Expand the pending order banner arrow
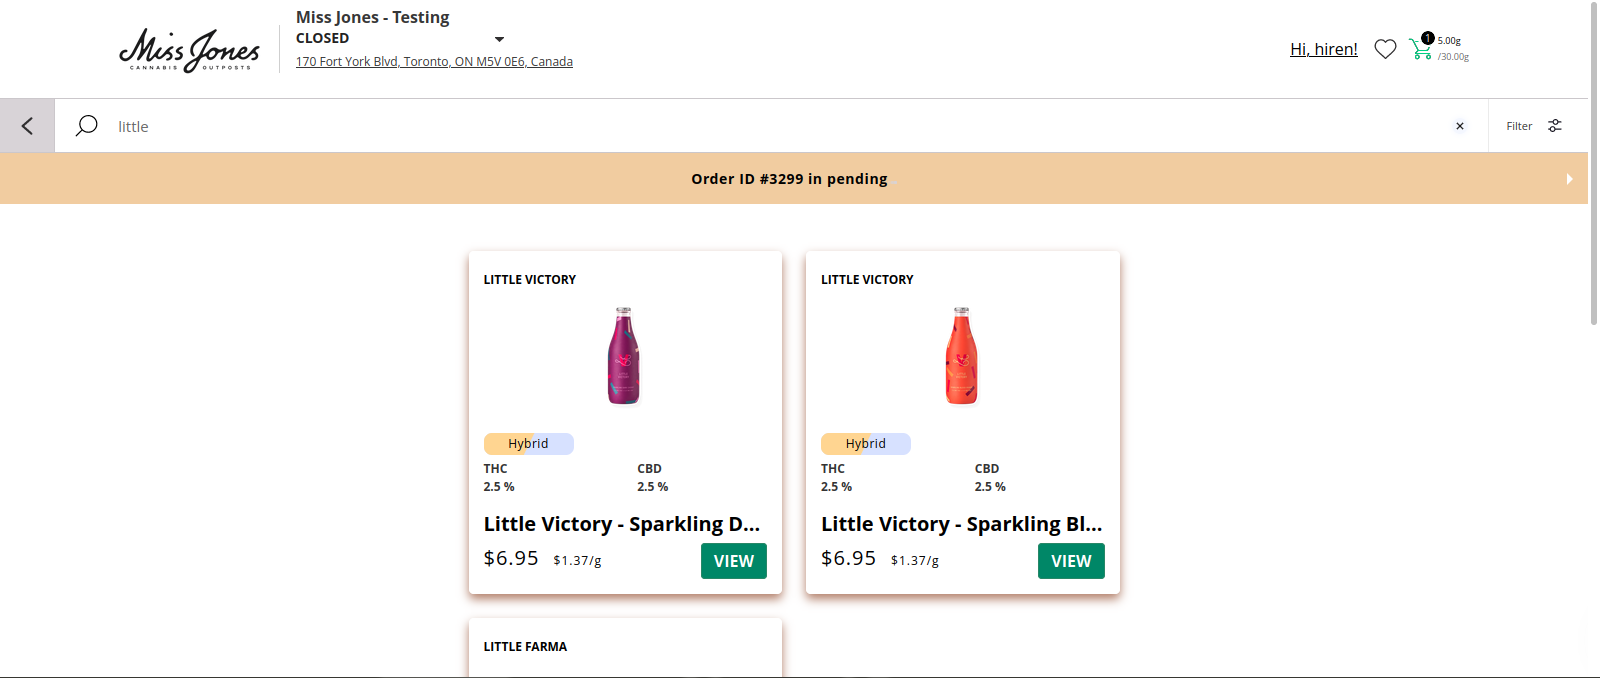This screenshot has width=1600, height=678. click(x=1569, y=179)
